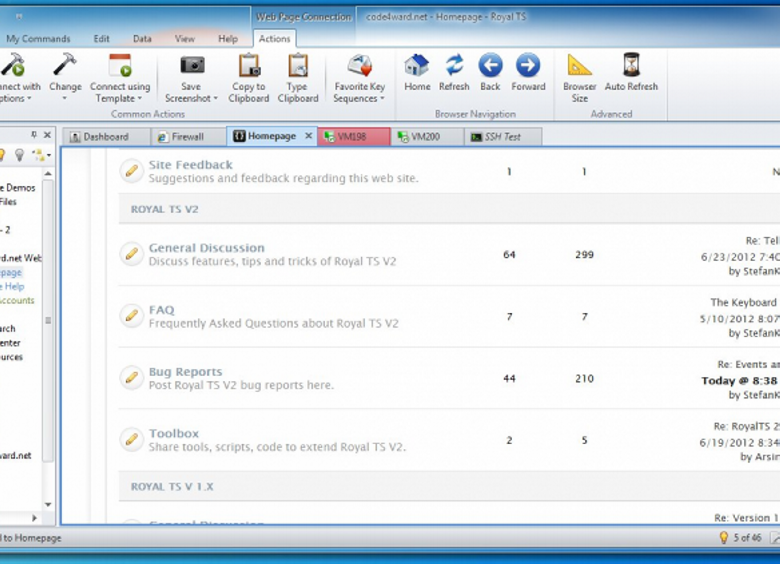Click '210' replies count for Bug Reports

(585, 378)
